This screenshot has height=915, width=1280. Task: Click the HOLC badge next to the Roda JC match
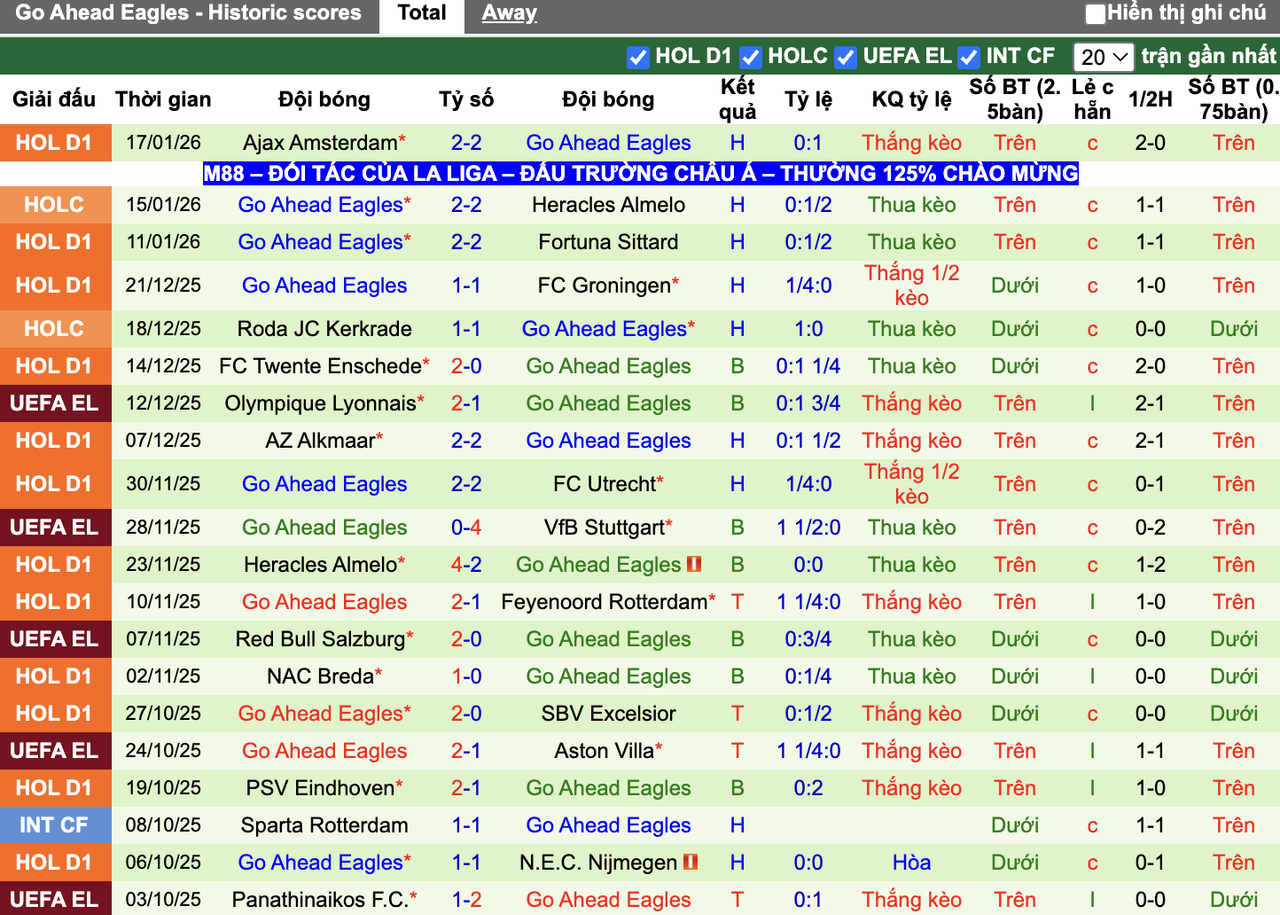tap(56, 328)
